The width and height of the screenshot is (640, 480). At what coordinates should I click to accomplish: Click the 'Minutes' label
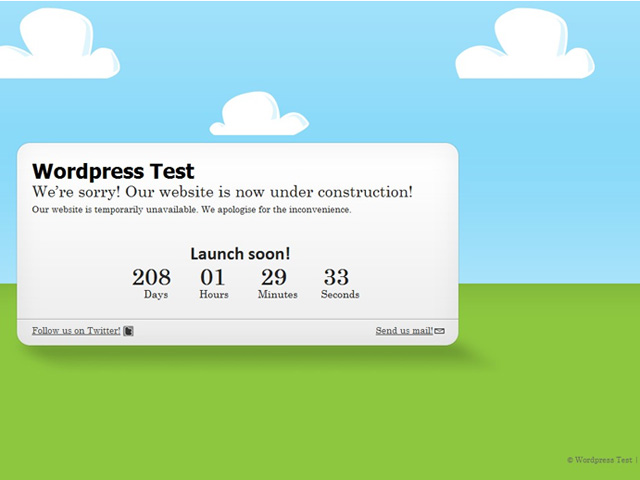pos(278,294)
